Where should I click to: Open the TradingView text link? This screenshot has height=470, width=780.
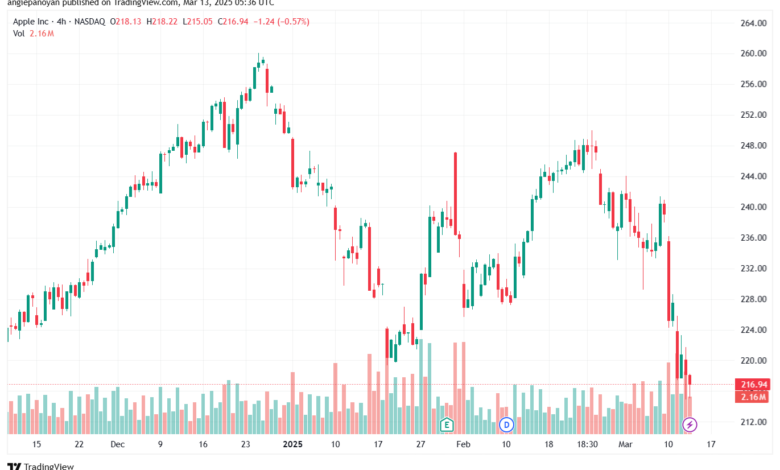pos(49,467)
